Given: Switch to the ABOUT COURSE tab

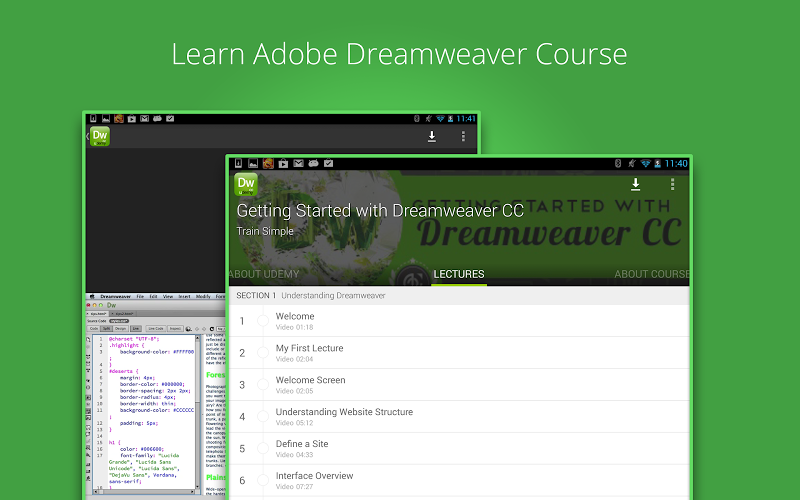Looking at the screenshot, I should (652, 274).
